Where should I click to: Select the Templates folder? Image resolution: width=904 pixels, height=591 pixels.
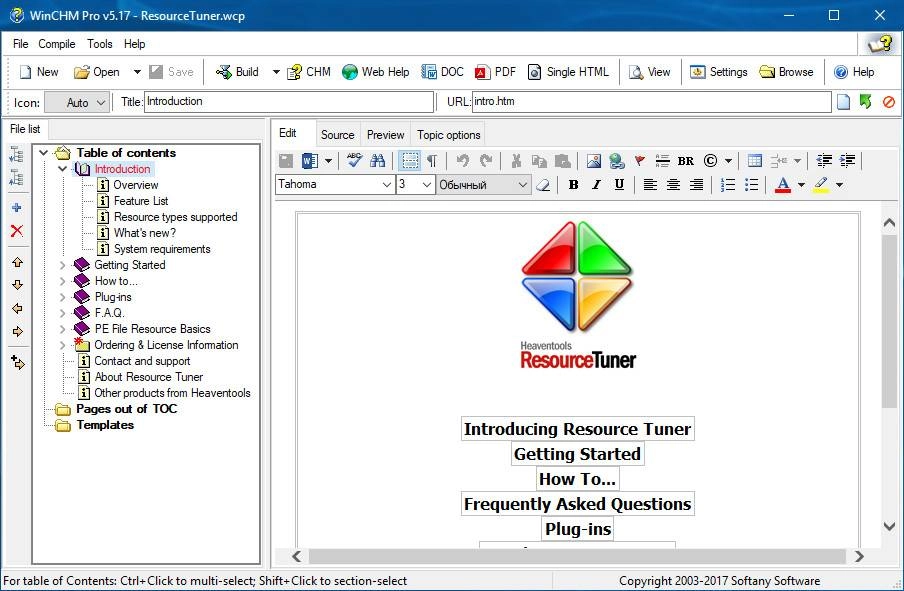click(x=105, y=425)
